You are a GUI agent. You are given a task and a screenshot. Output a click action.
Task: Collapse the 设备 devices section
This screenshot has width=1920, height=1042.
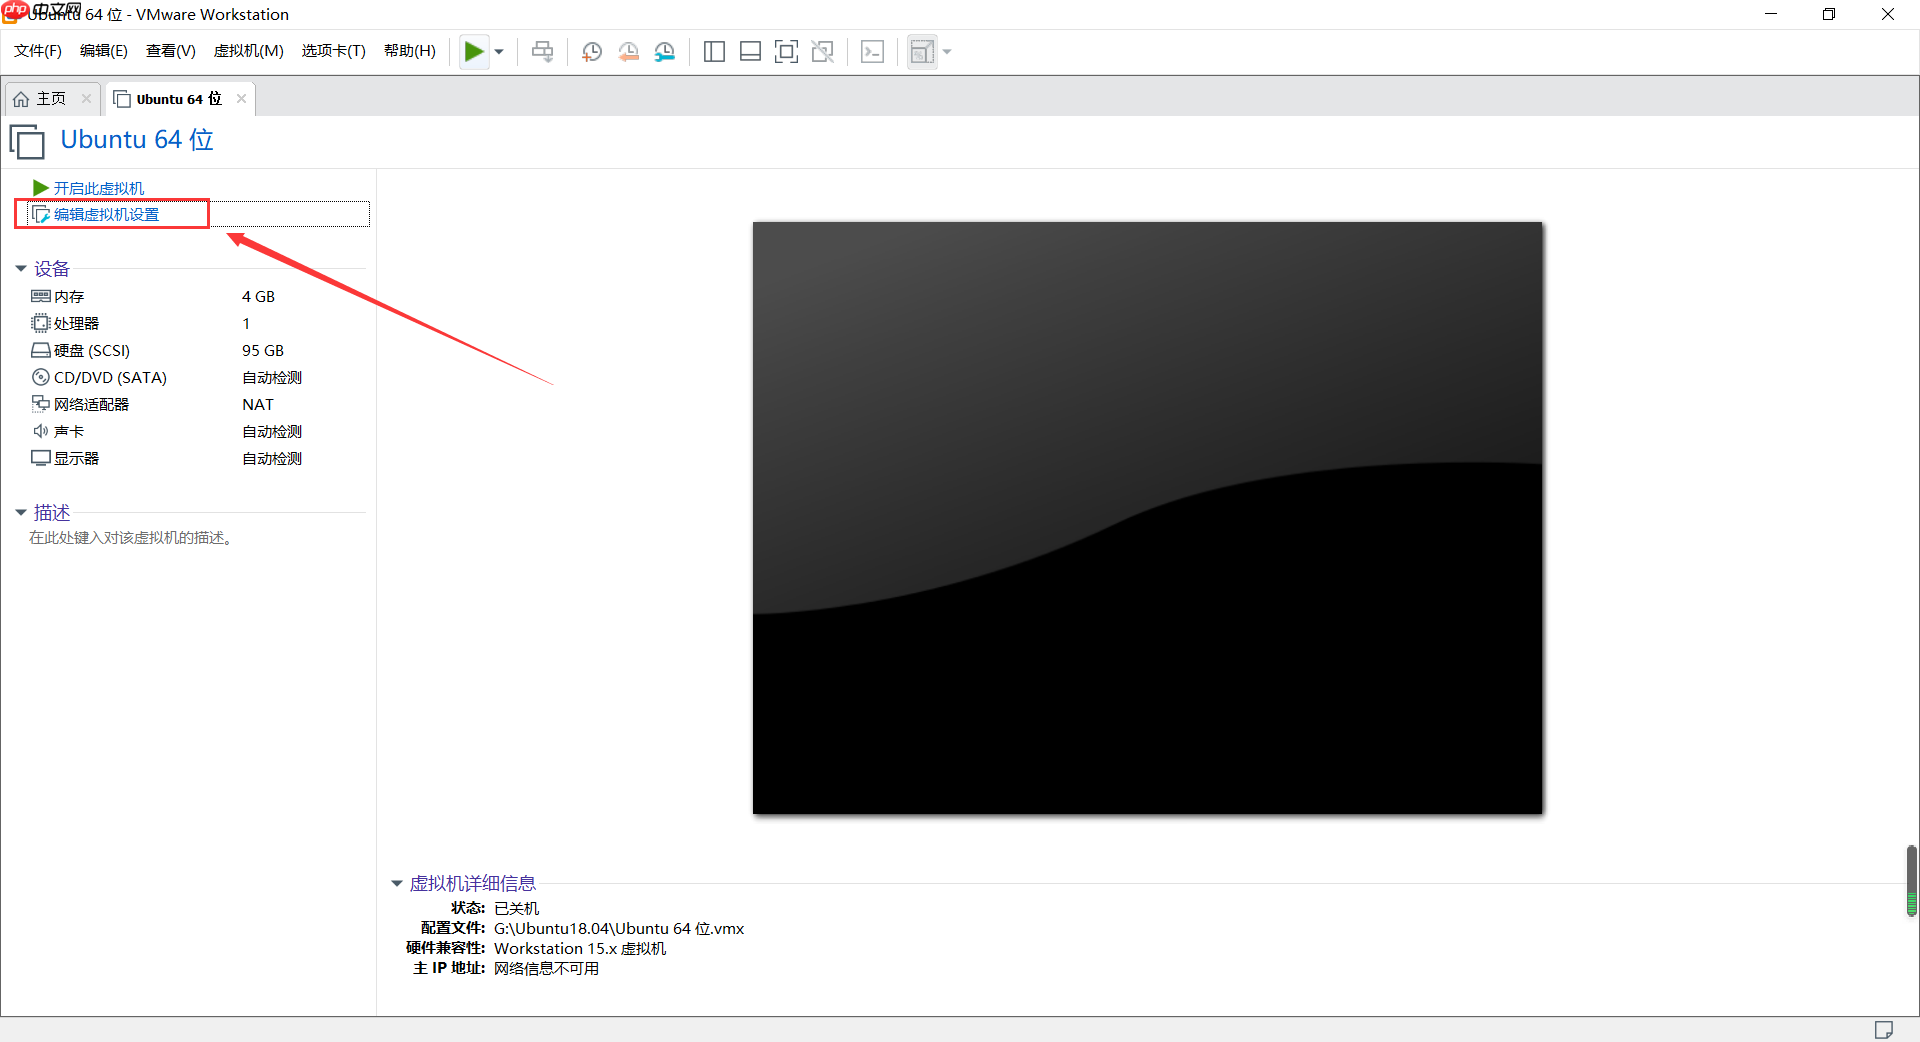pos(21,268)
